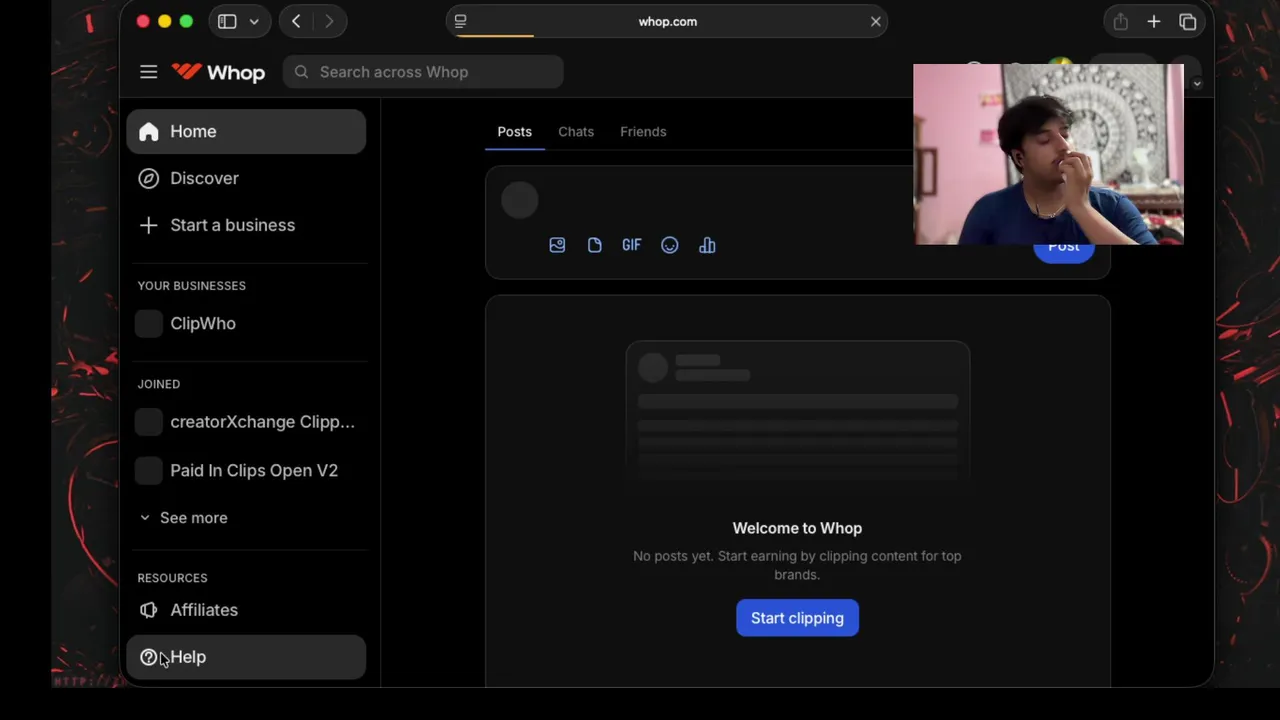Click Start a business
Screen dimensions: 1280x720
[246, 225]
